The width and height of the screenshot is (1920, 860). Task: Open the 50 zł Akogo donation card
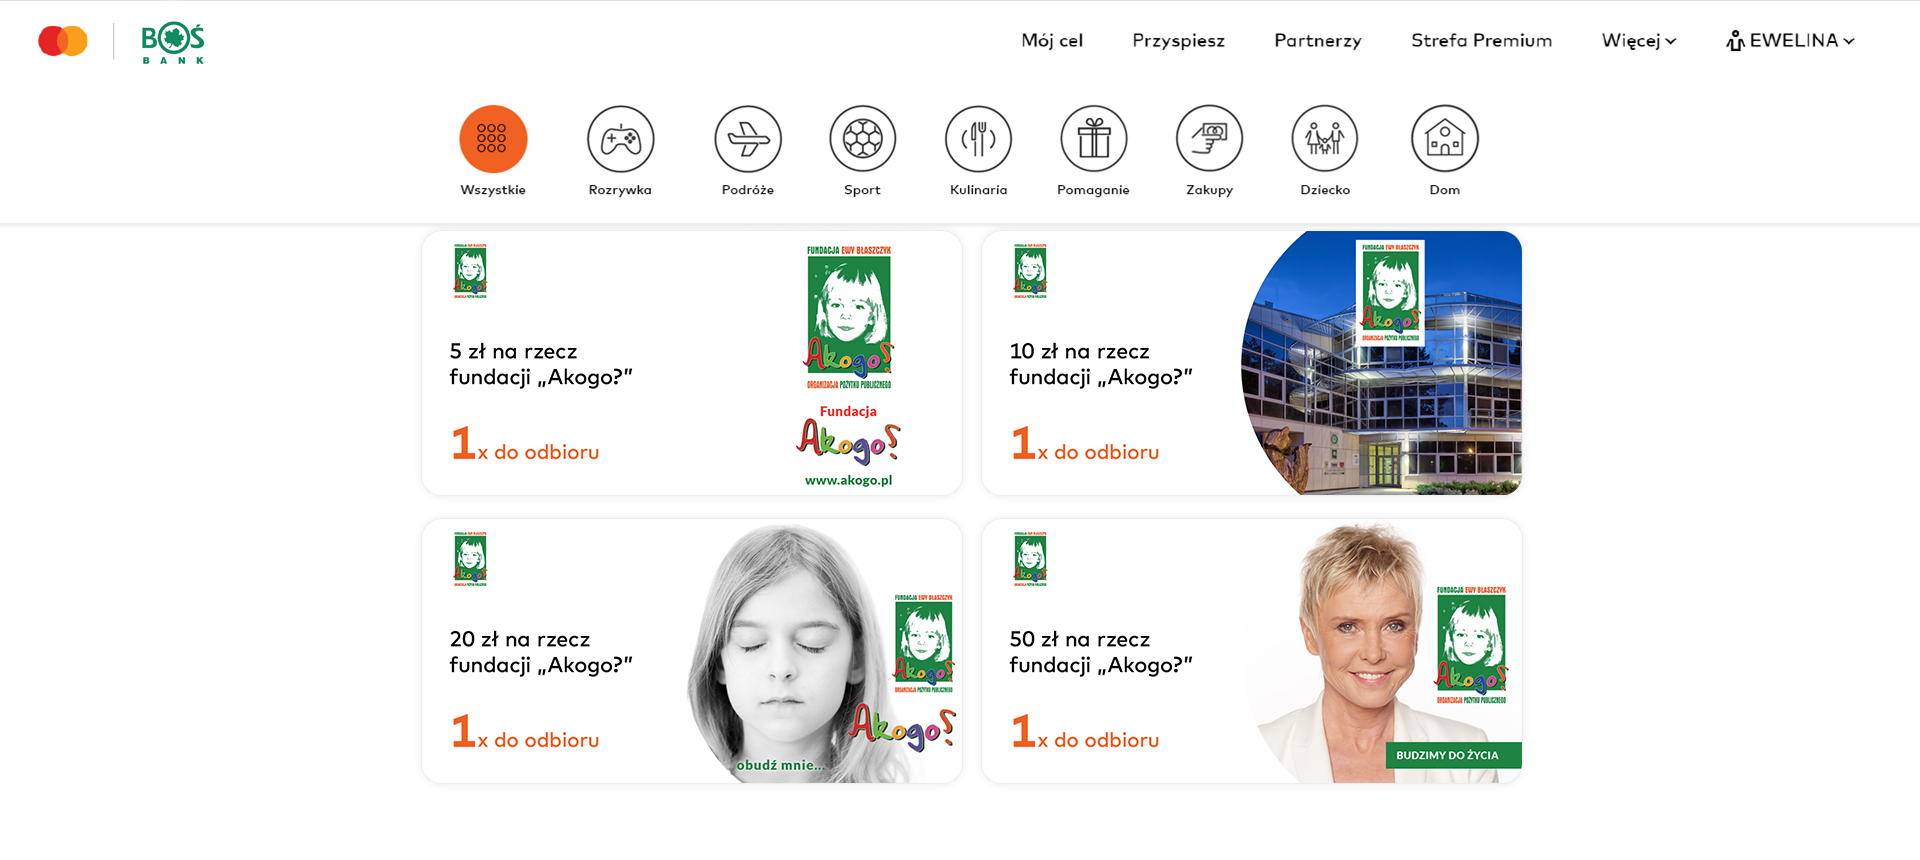tap(1252, 651)
